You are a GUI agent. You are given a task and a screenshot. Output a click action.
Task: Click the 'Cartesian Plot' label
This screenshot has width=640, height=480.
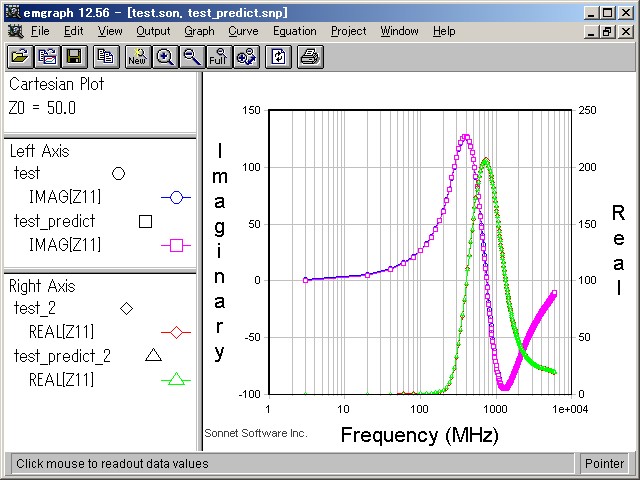pos(56,84)
